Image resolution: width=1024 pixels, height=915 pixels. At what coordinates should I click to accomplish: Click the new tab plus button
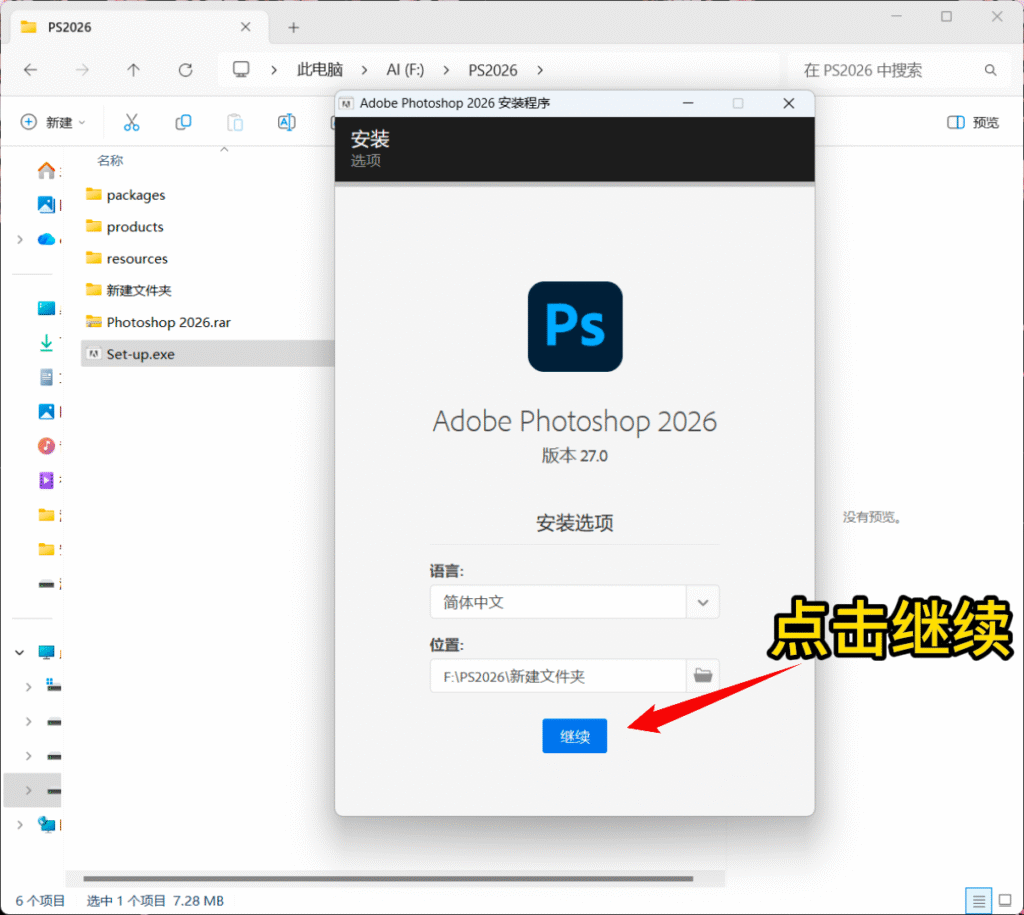[293, 27]
